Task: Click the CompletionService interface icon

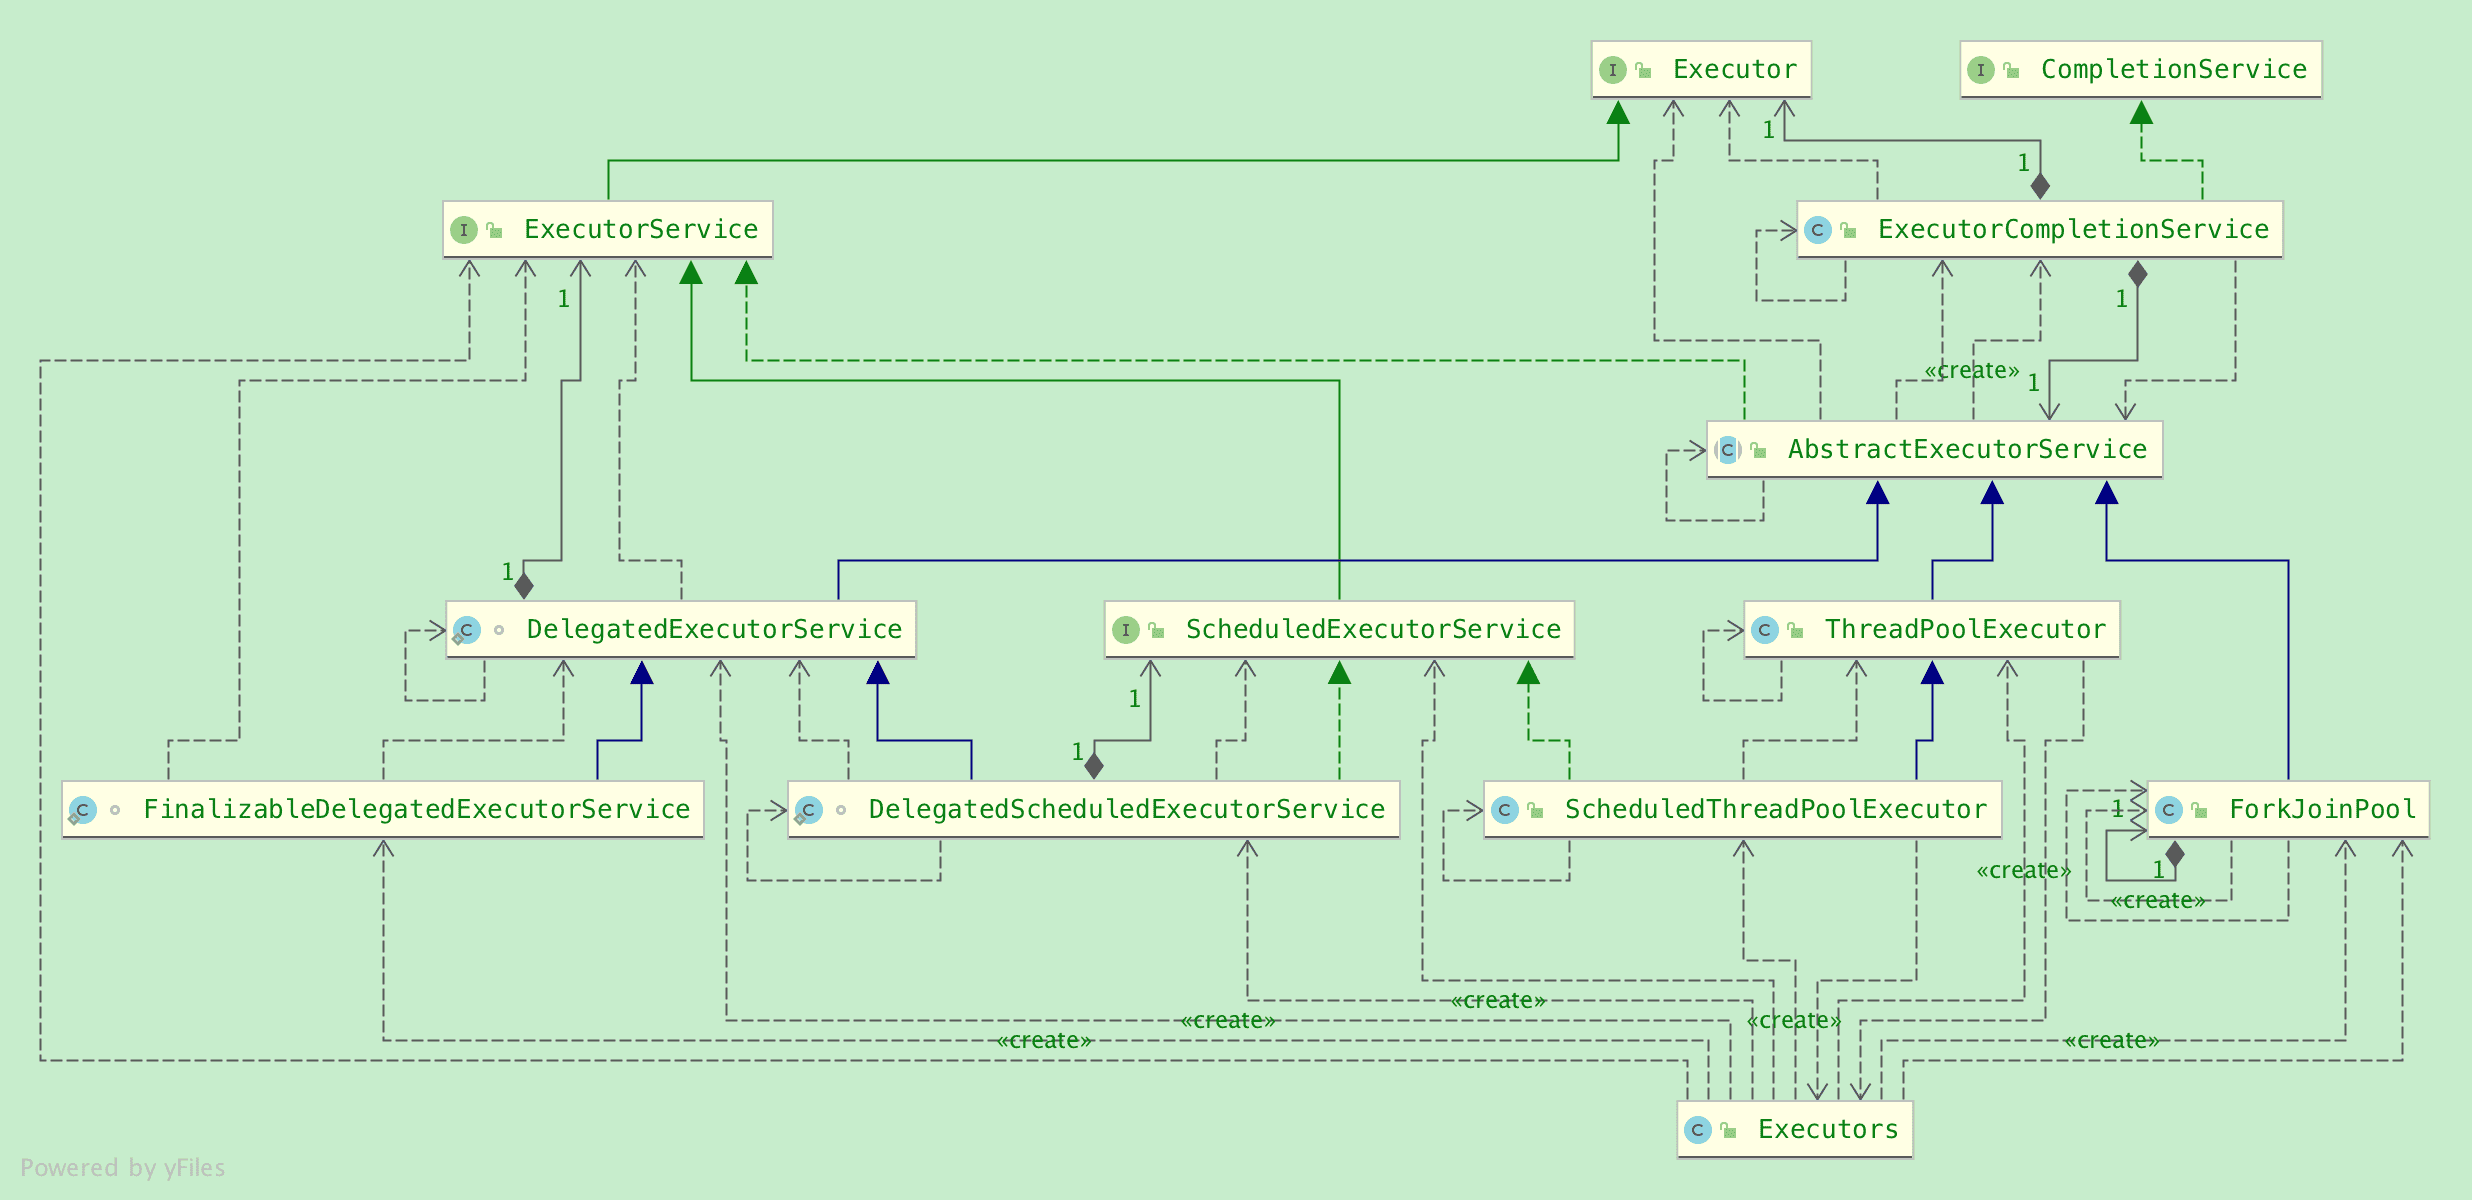Action: tap(1980, 70)
